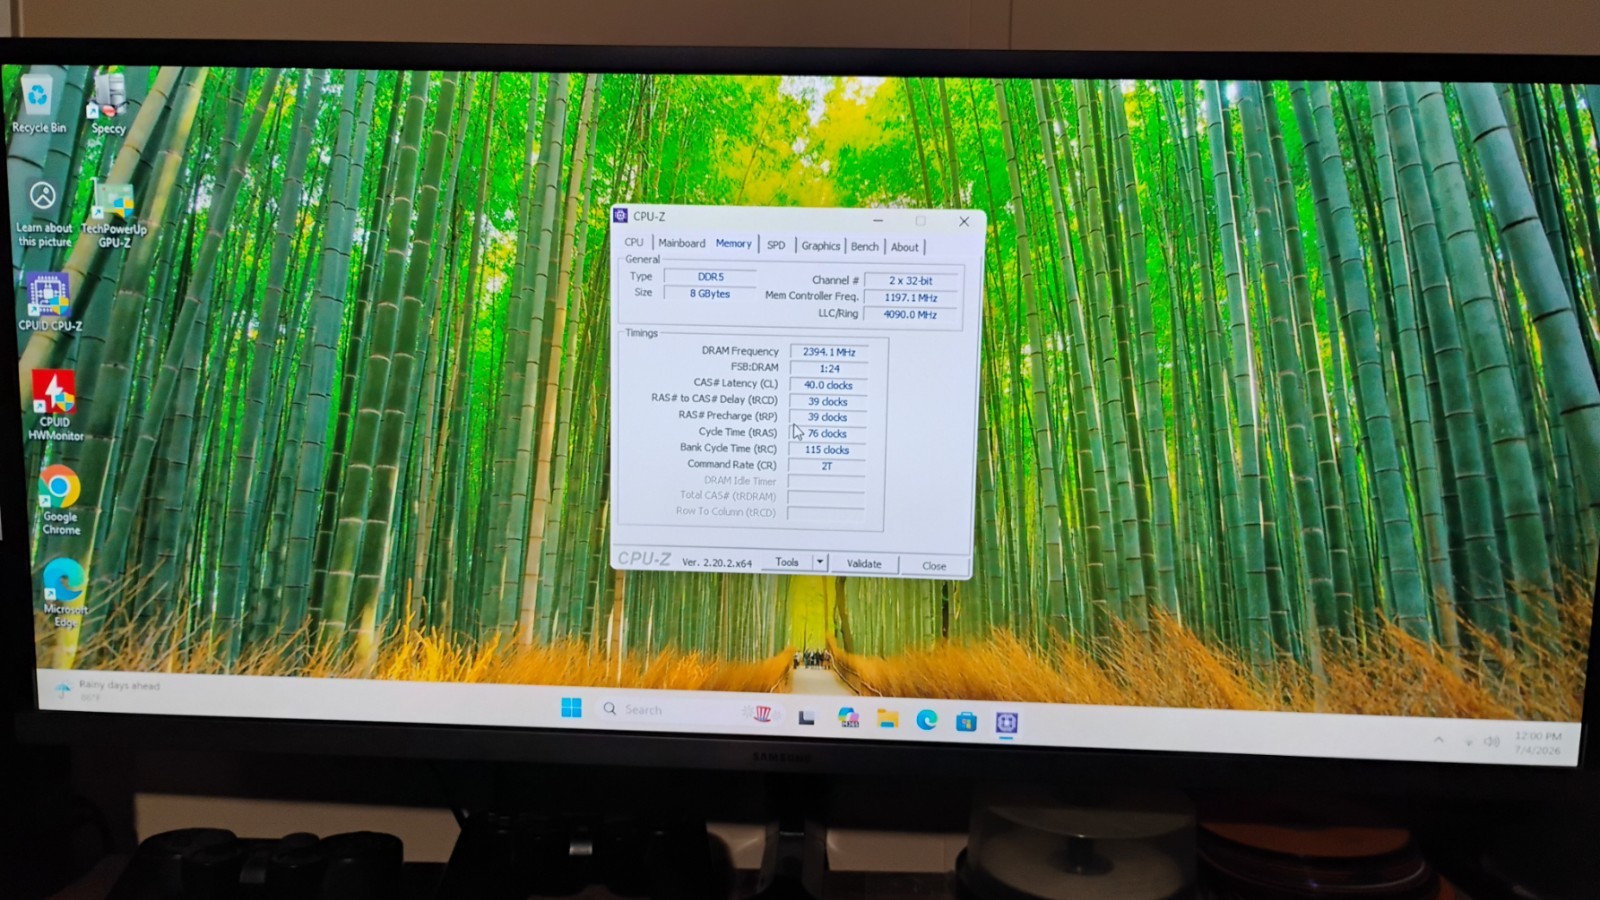Image resolution: width=1600 pixels, height=900 pixels.
Task: Open the weather widget on taskbar
Action: [x=108, y=690]
